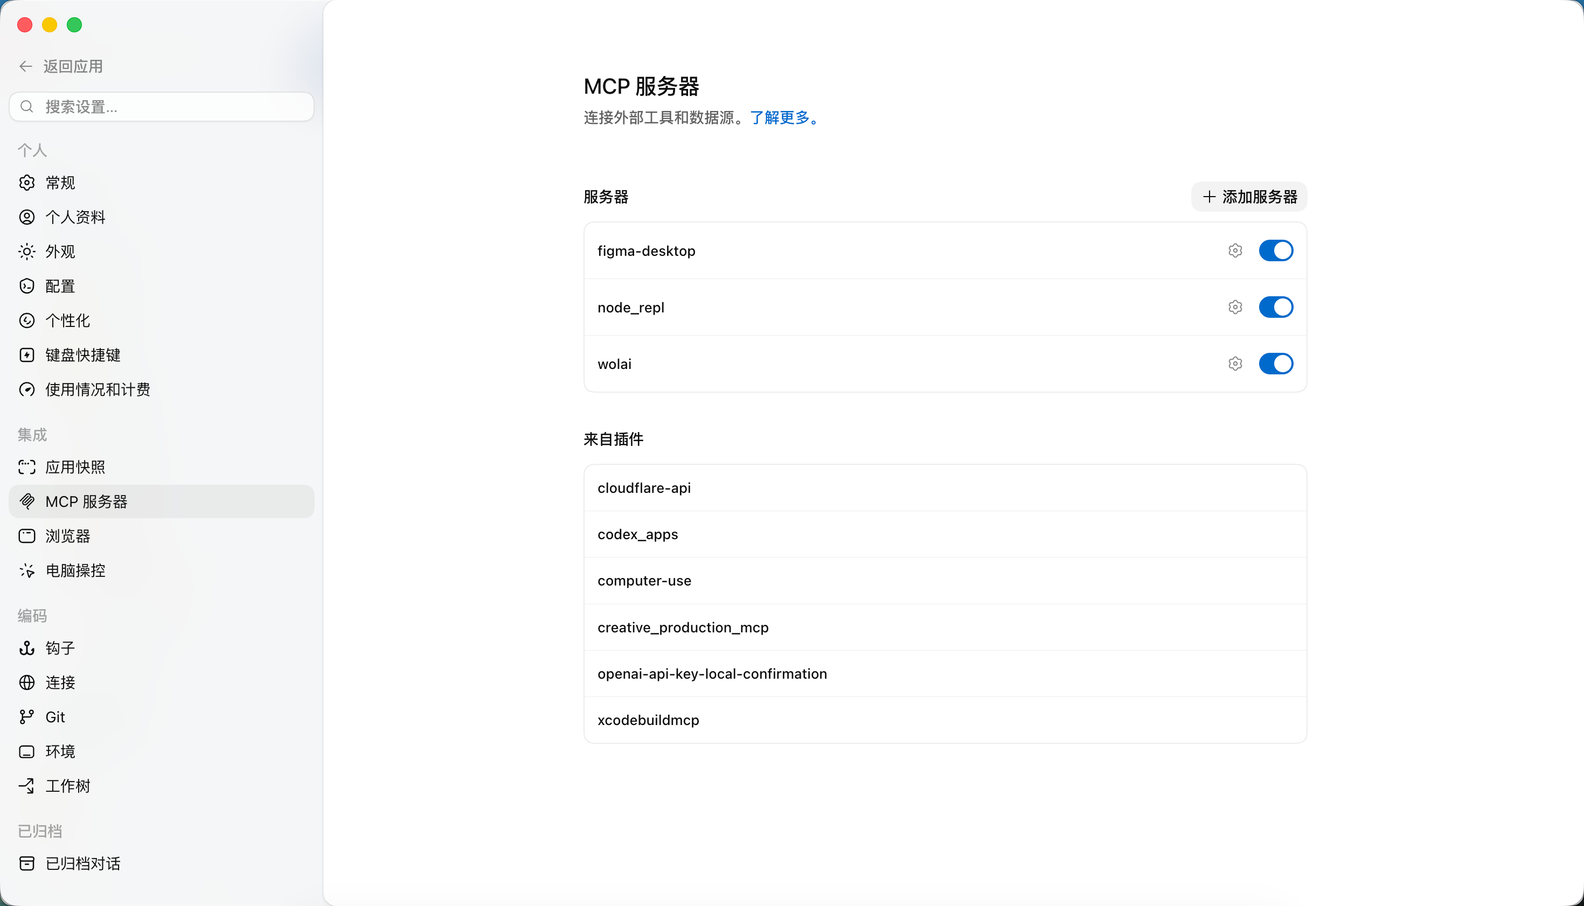Viewport: 1584px width, 906px height.
Task: Open 键盘快捷键 settings
Action: pos(161,355)
